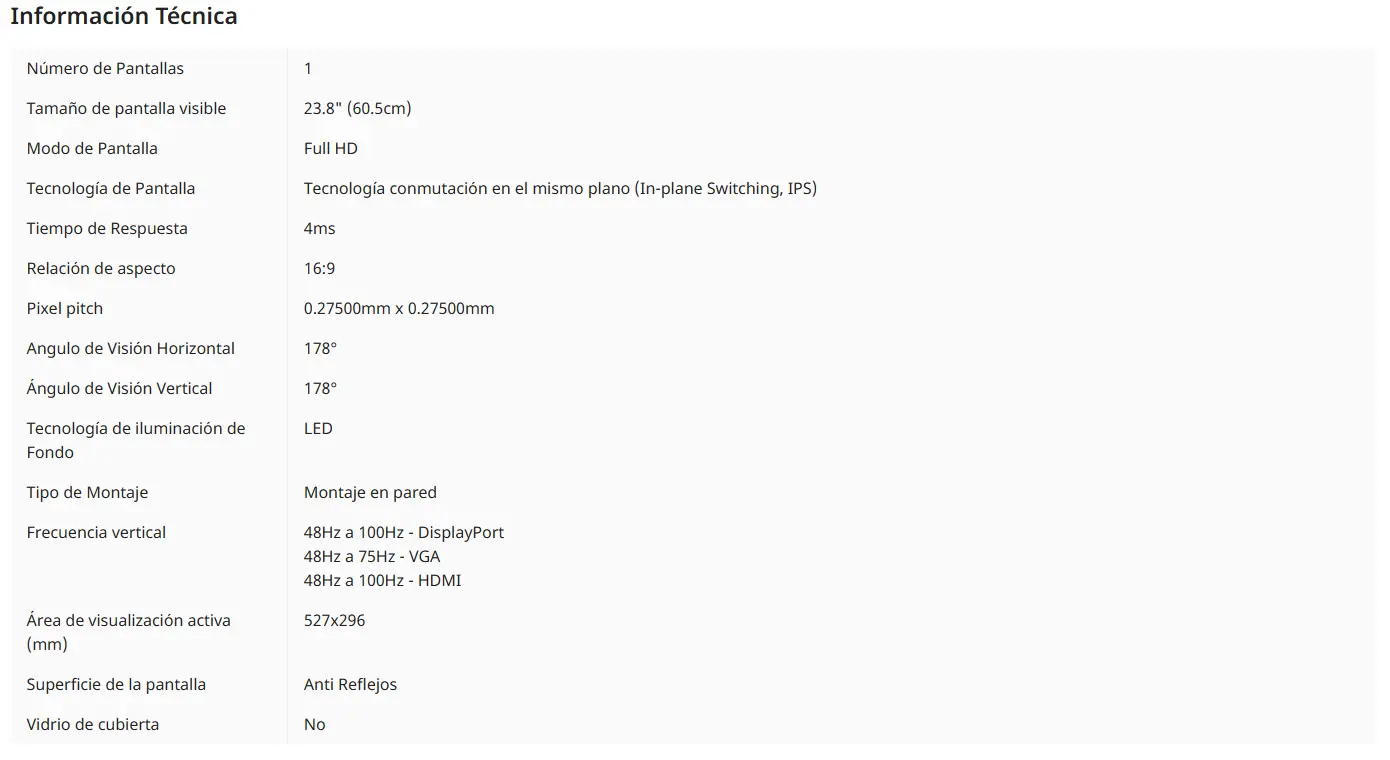Select the Full HD value

(x=331, y=148)
